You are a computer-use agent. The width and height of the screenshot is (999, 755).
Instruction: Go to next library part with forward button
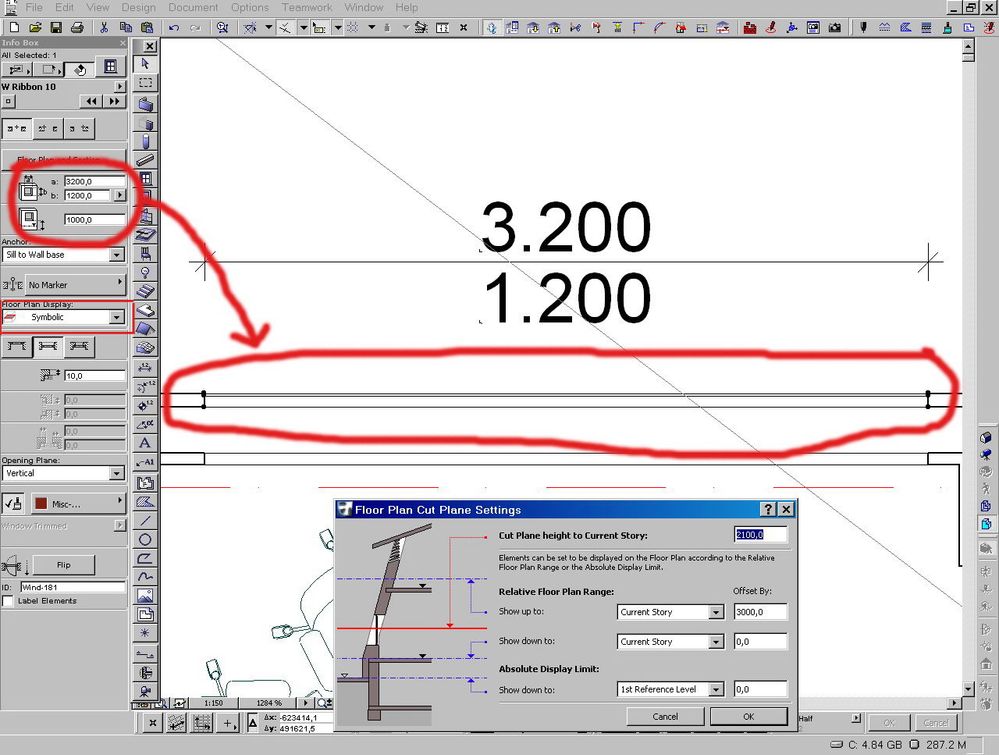coord(114,101)
